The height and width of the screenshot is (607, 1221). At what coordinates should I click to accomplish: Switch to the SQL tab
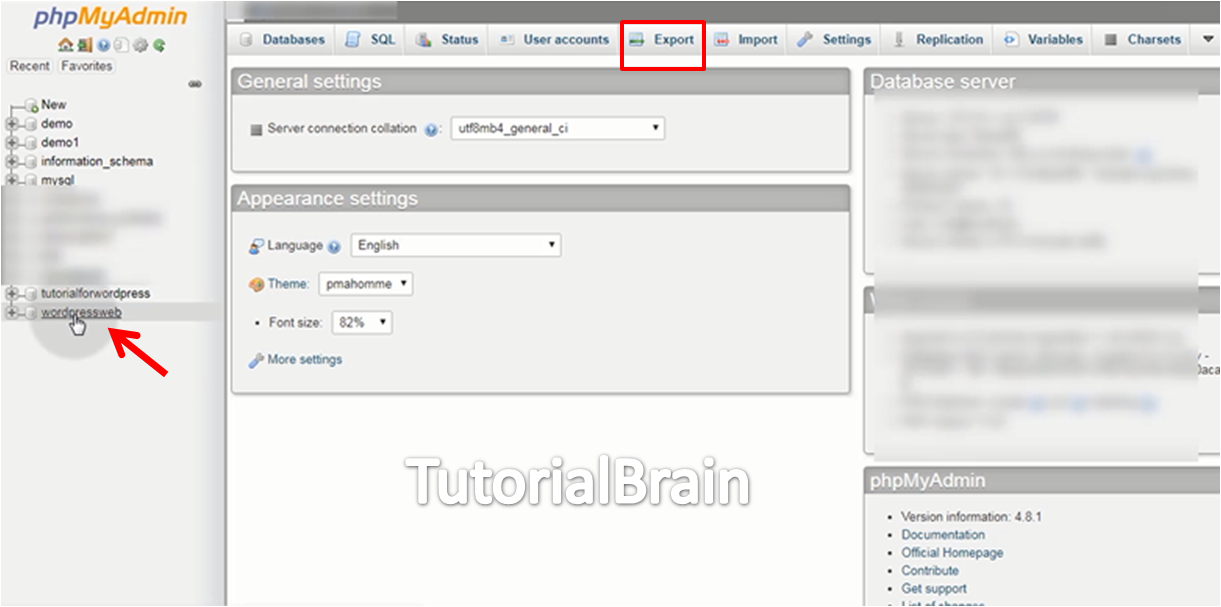click(x=371, y=40)
